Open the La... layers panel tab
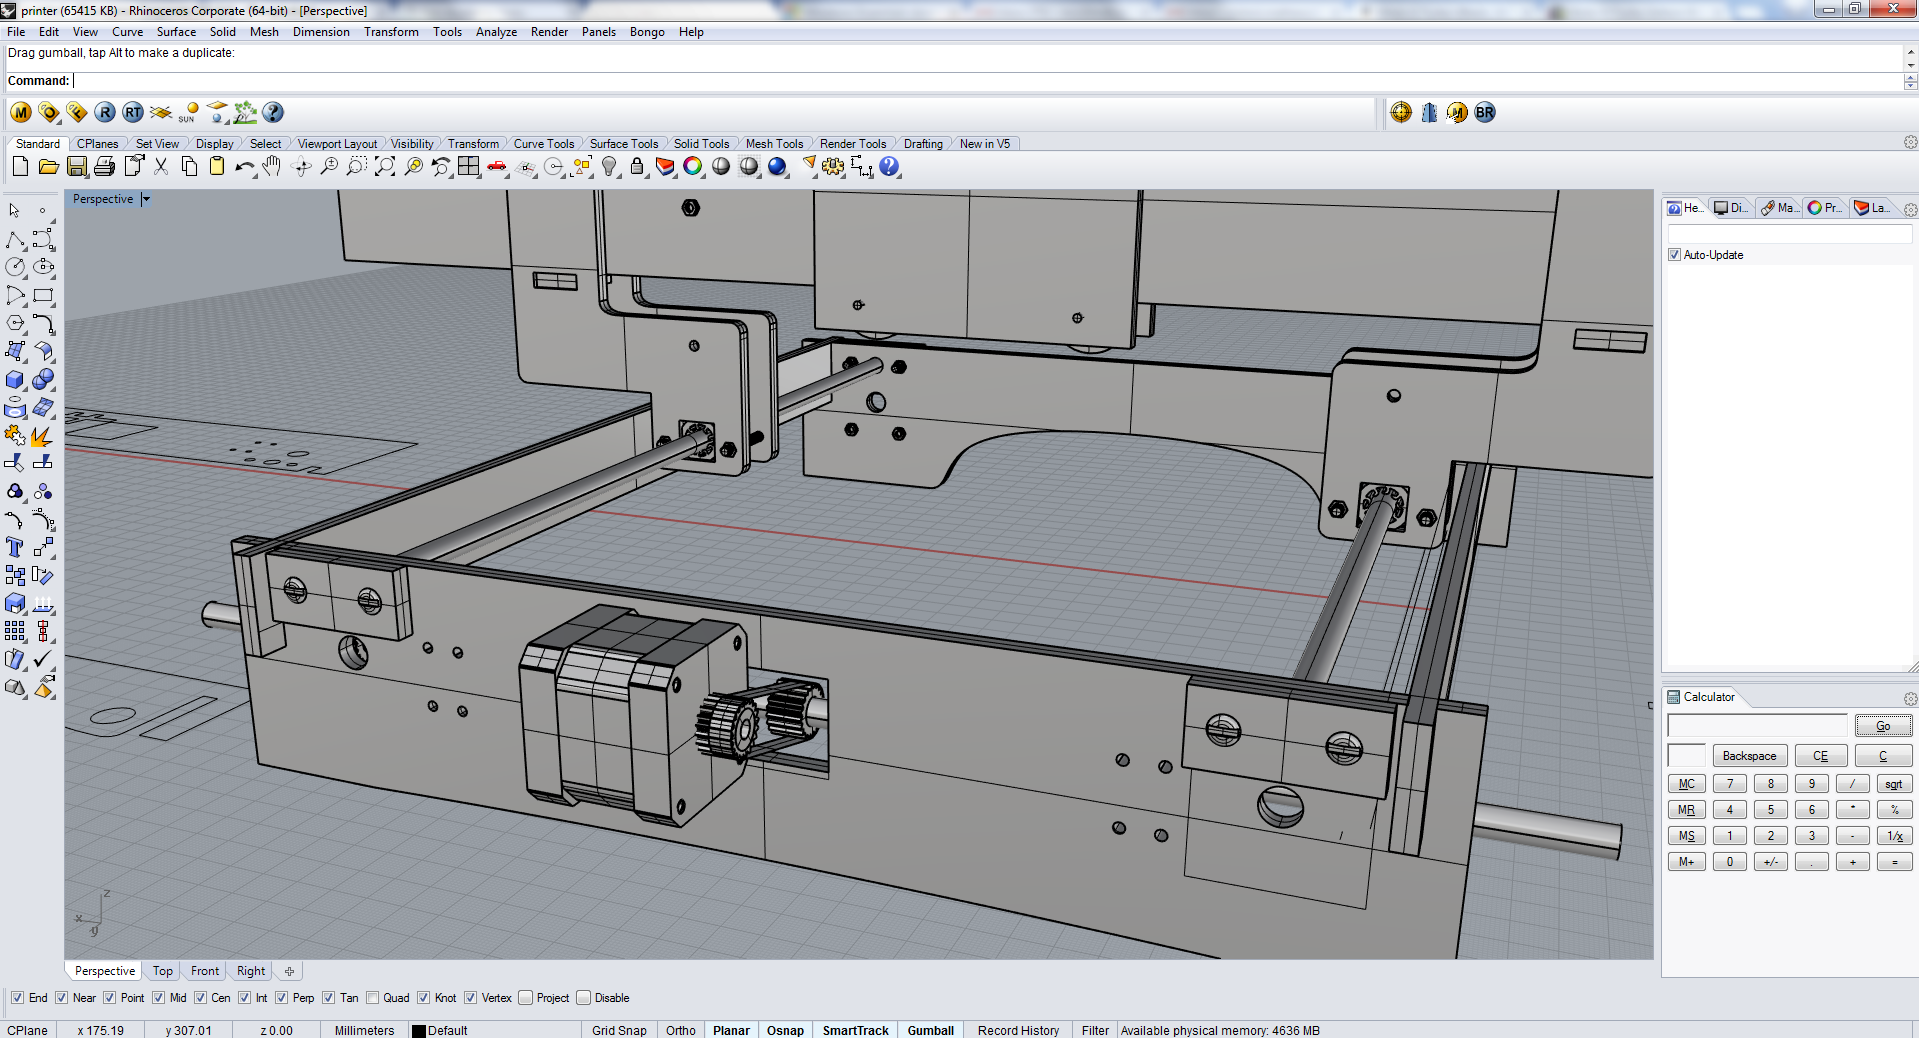The image size is (1919, 1038). point(1872,208)
